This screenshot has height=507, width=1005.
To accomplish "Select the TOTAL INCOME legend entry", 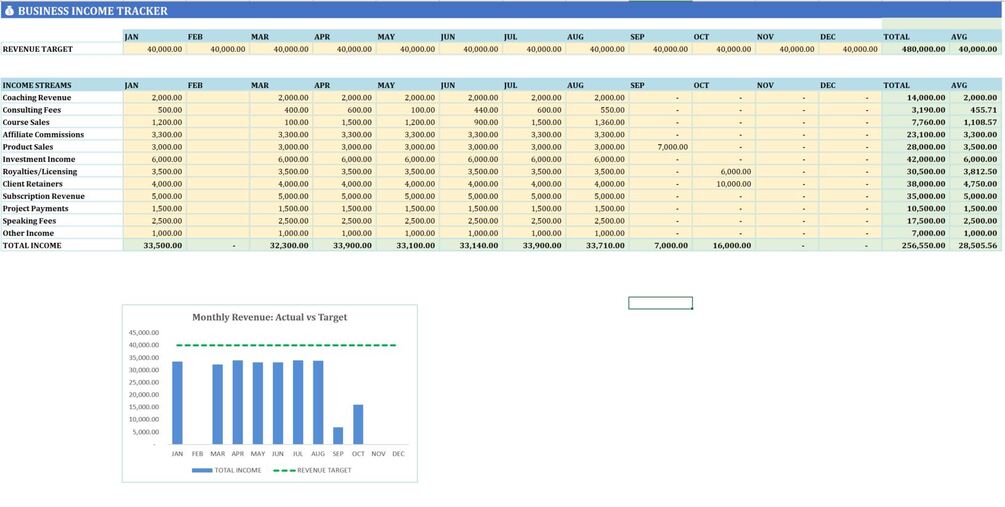I will (226, 470).
